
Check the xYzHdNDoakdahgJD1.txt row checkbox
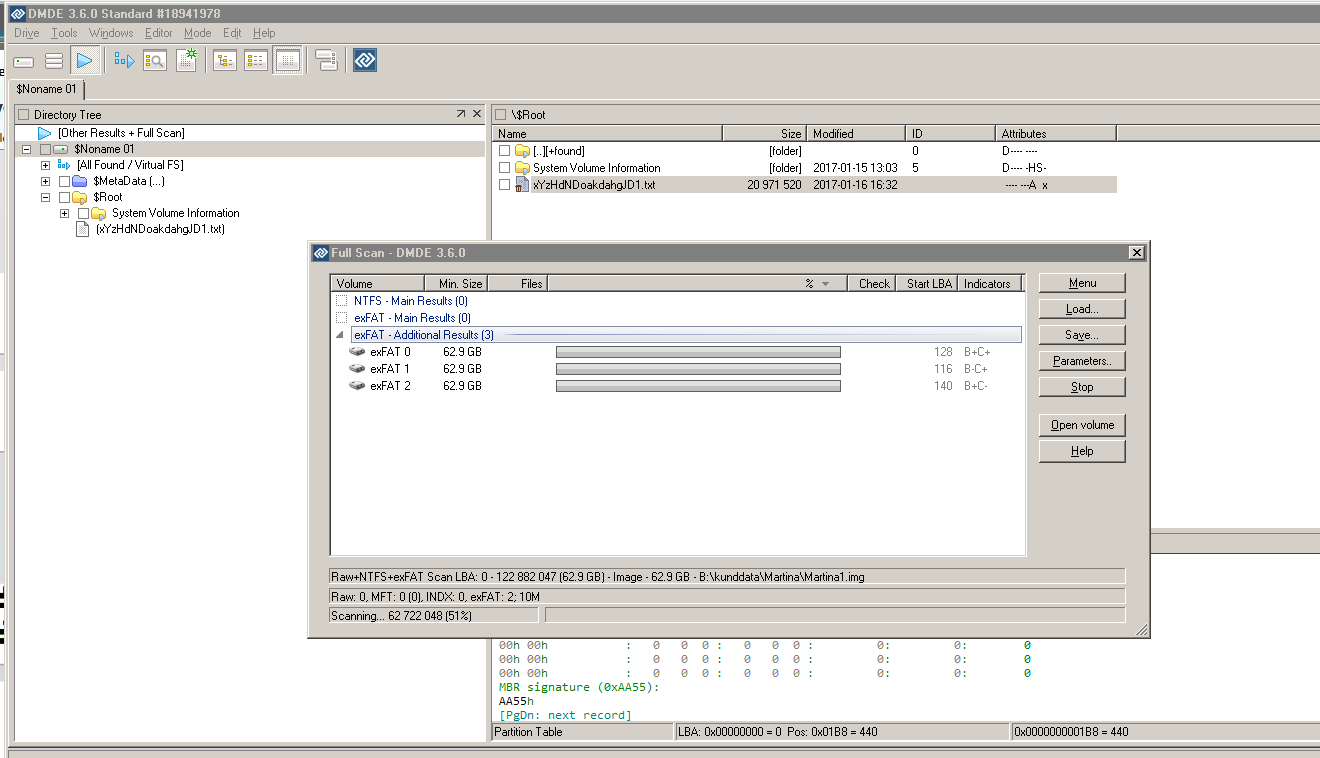[x=504, y=185]
